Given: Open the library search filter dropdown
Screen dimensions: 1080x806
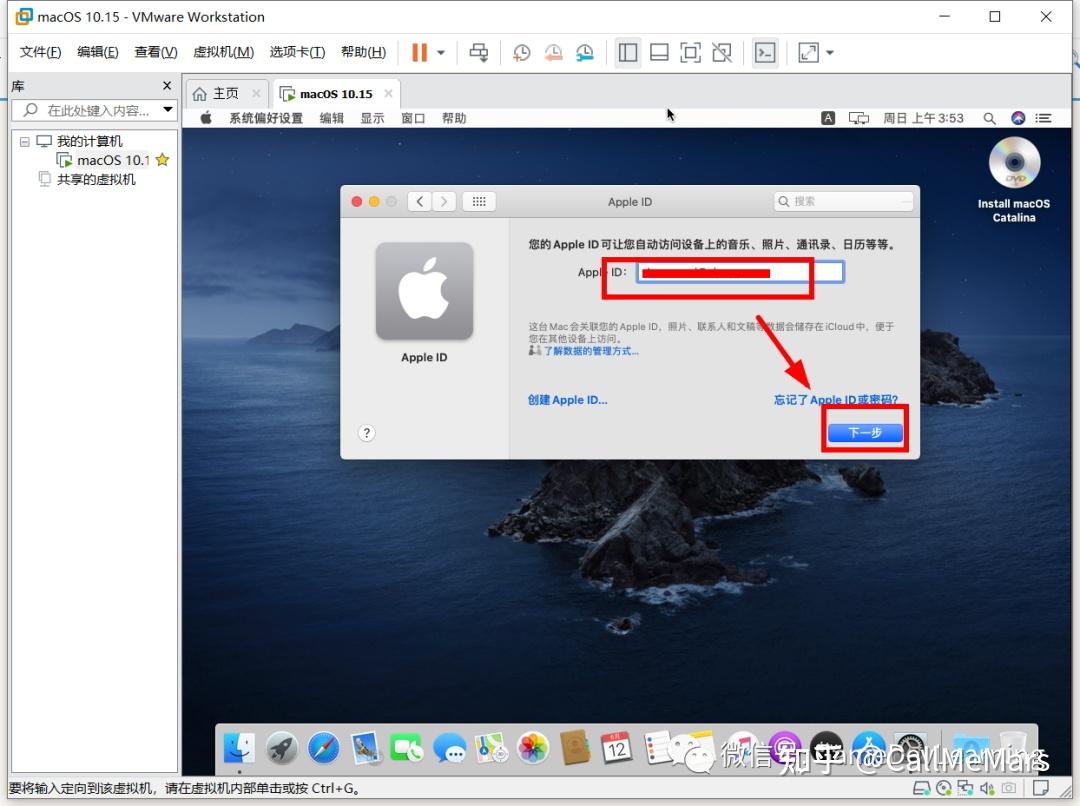Looking at the screenshot, I should click(x=168, y=110).
